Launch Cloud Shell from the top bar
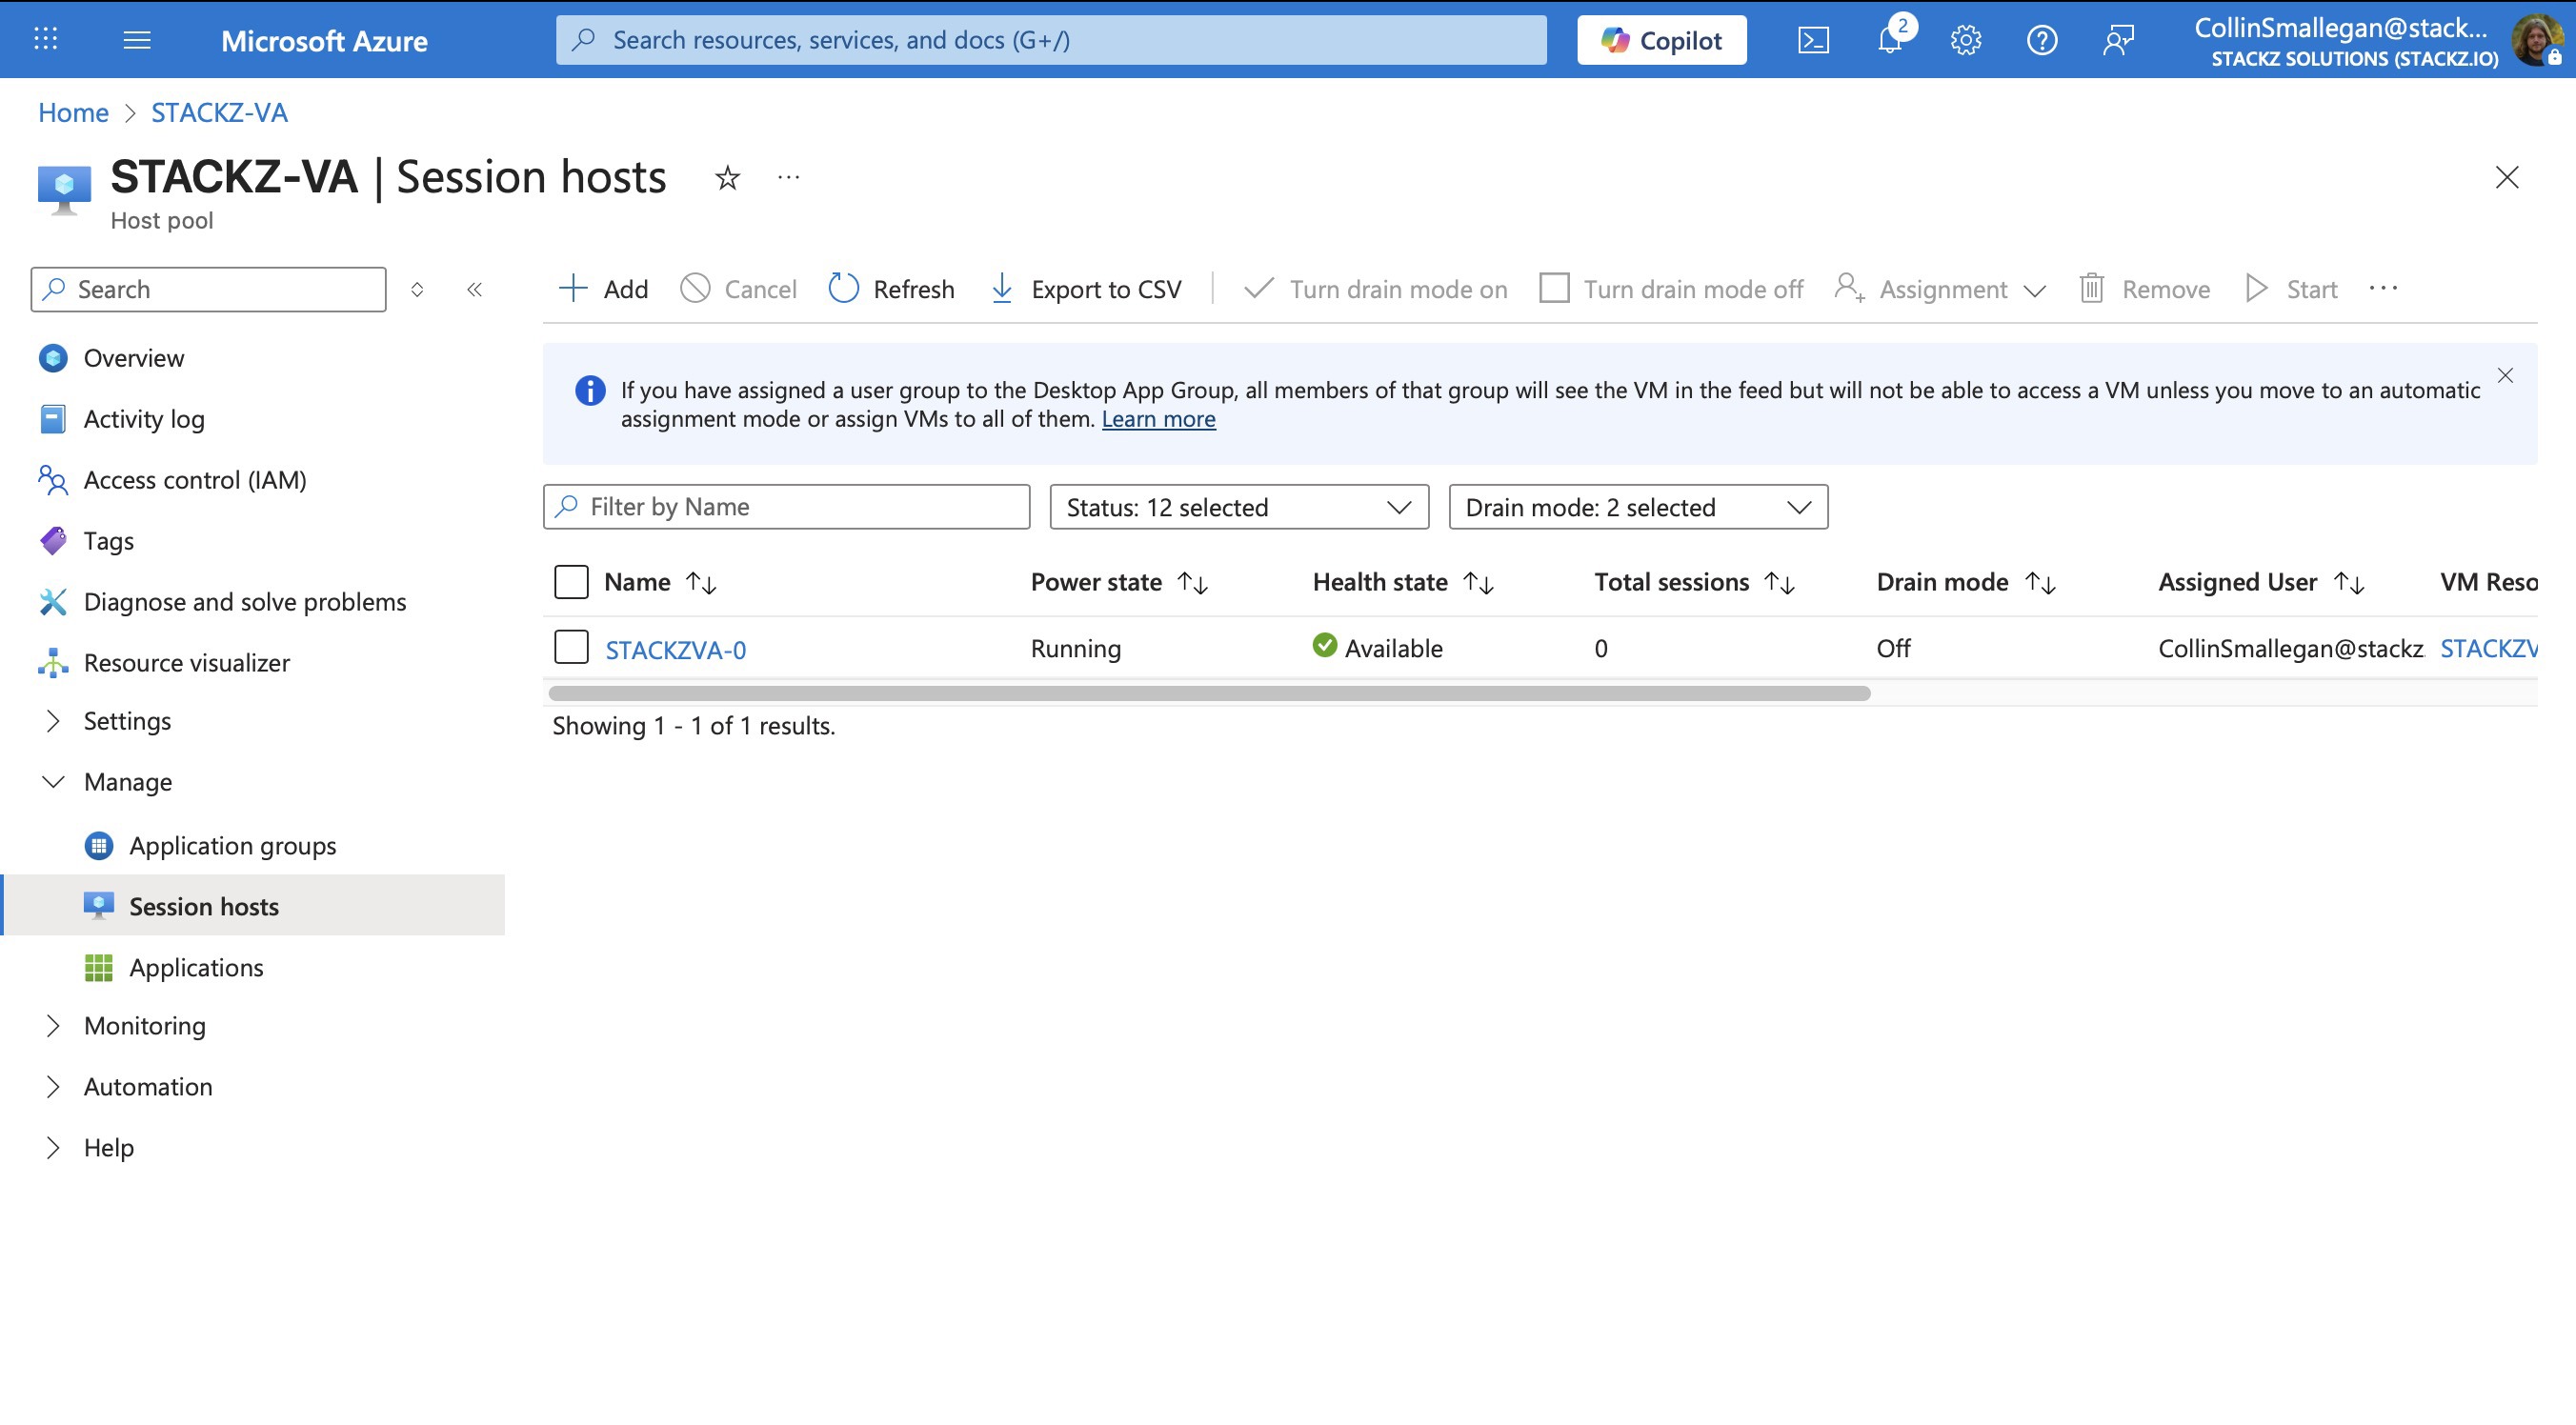 (1813, 40)
